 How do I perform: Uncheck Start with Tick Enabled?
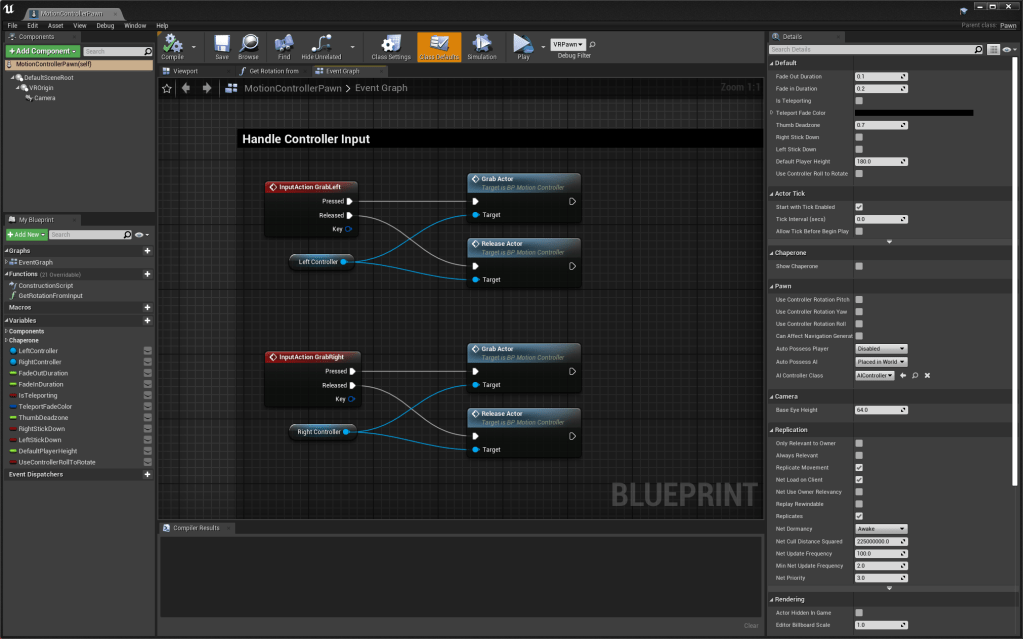[x=859, y=207]
